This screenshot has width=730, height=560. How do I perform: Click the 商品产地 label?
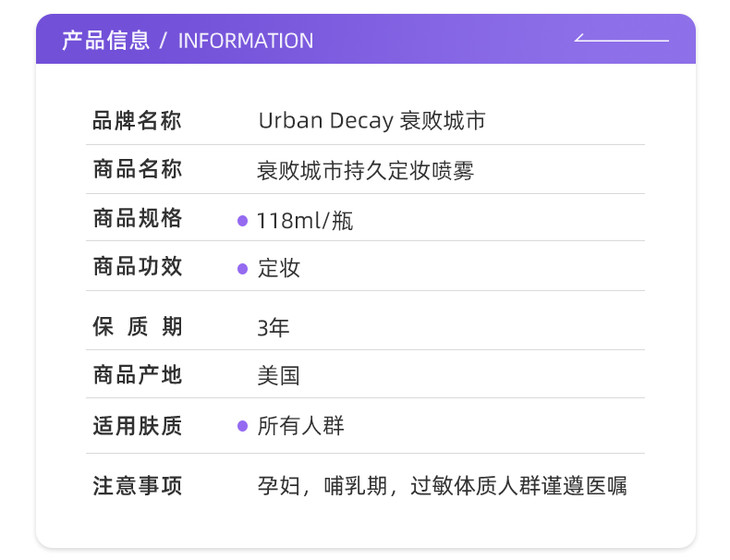pos(137,375)
